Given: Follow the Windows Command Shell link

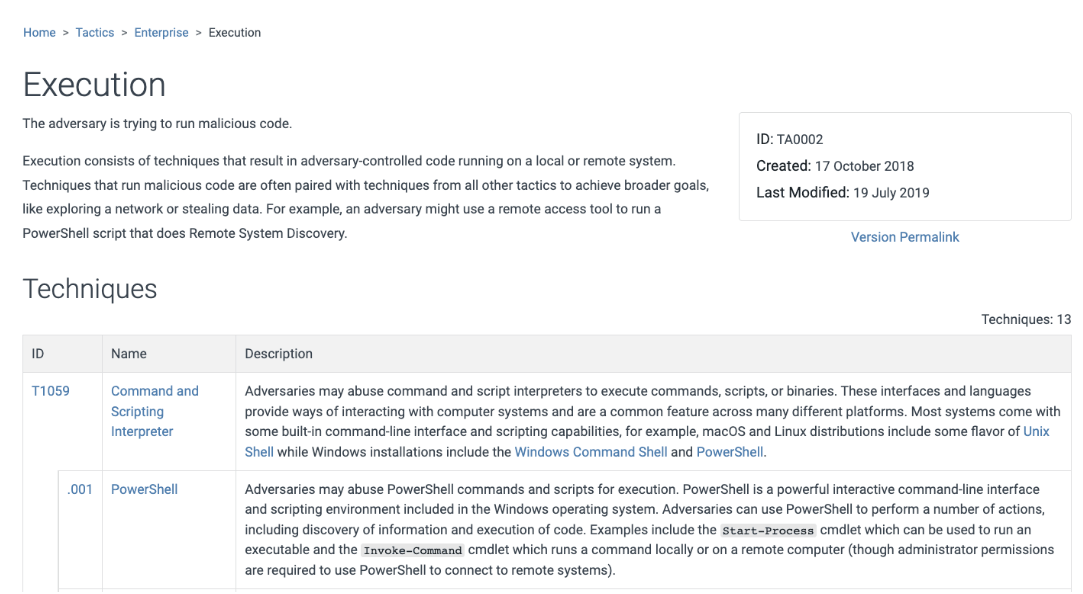Looking at the screenshot, I should tap(590, 452).
